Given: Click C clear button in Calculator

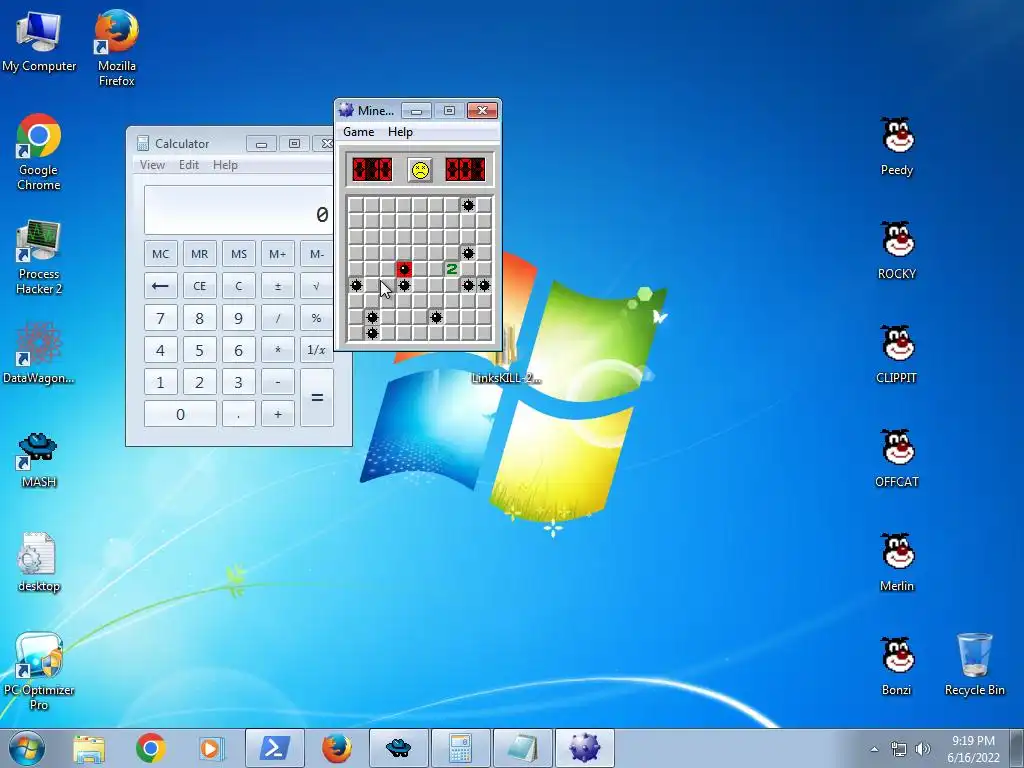Looking at the screenshot, I should (x=238, y=286).
